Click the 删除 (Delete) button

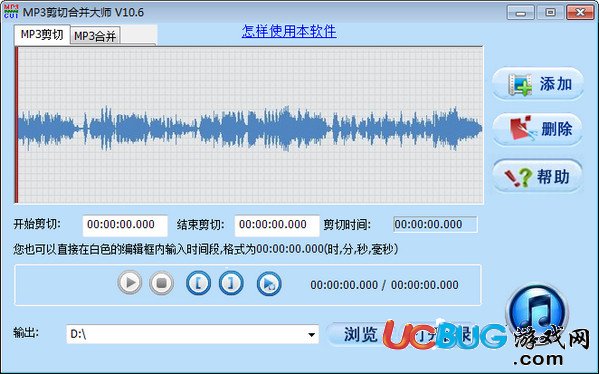(x=537, y=129)
